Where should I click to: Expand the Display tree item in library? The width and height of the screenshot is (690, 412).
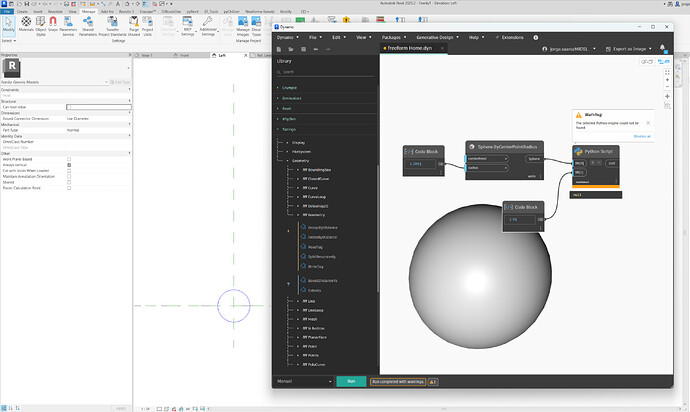(x=298, y=143)
